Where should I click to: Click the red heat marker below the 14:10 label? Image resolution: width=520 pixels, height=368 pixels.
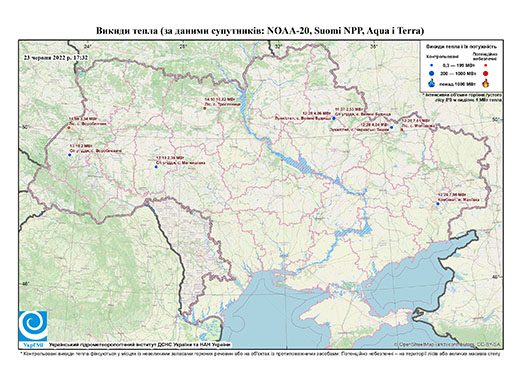pos(205,108)
